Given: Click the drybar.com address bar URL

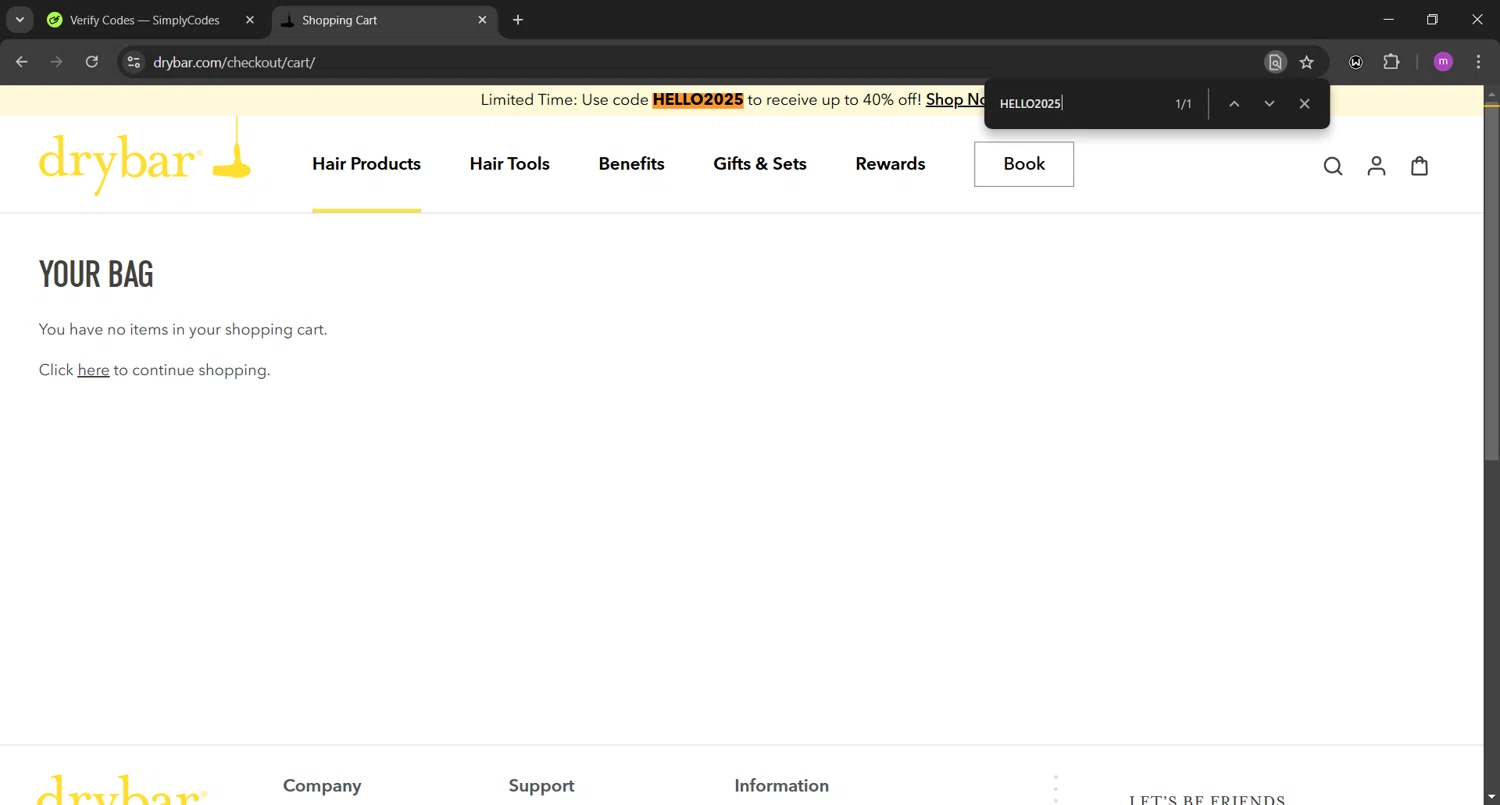Looking at the screenshot, I should pyautogui.click(x=234, y=62).
